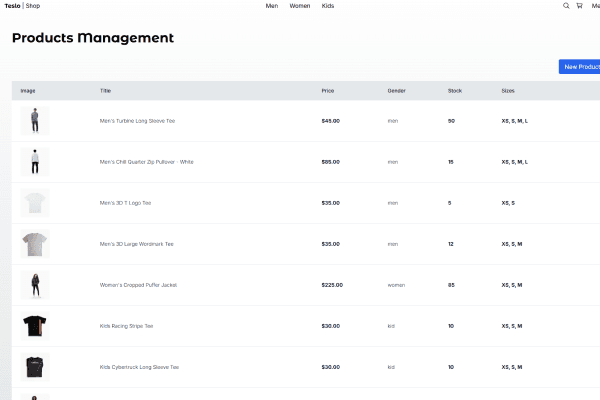Open Kids Racing Stripe Tee link

point(126,326)
